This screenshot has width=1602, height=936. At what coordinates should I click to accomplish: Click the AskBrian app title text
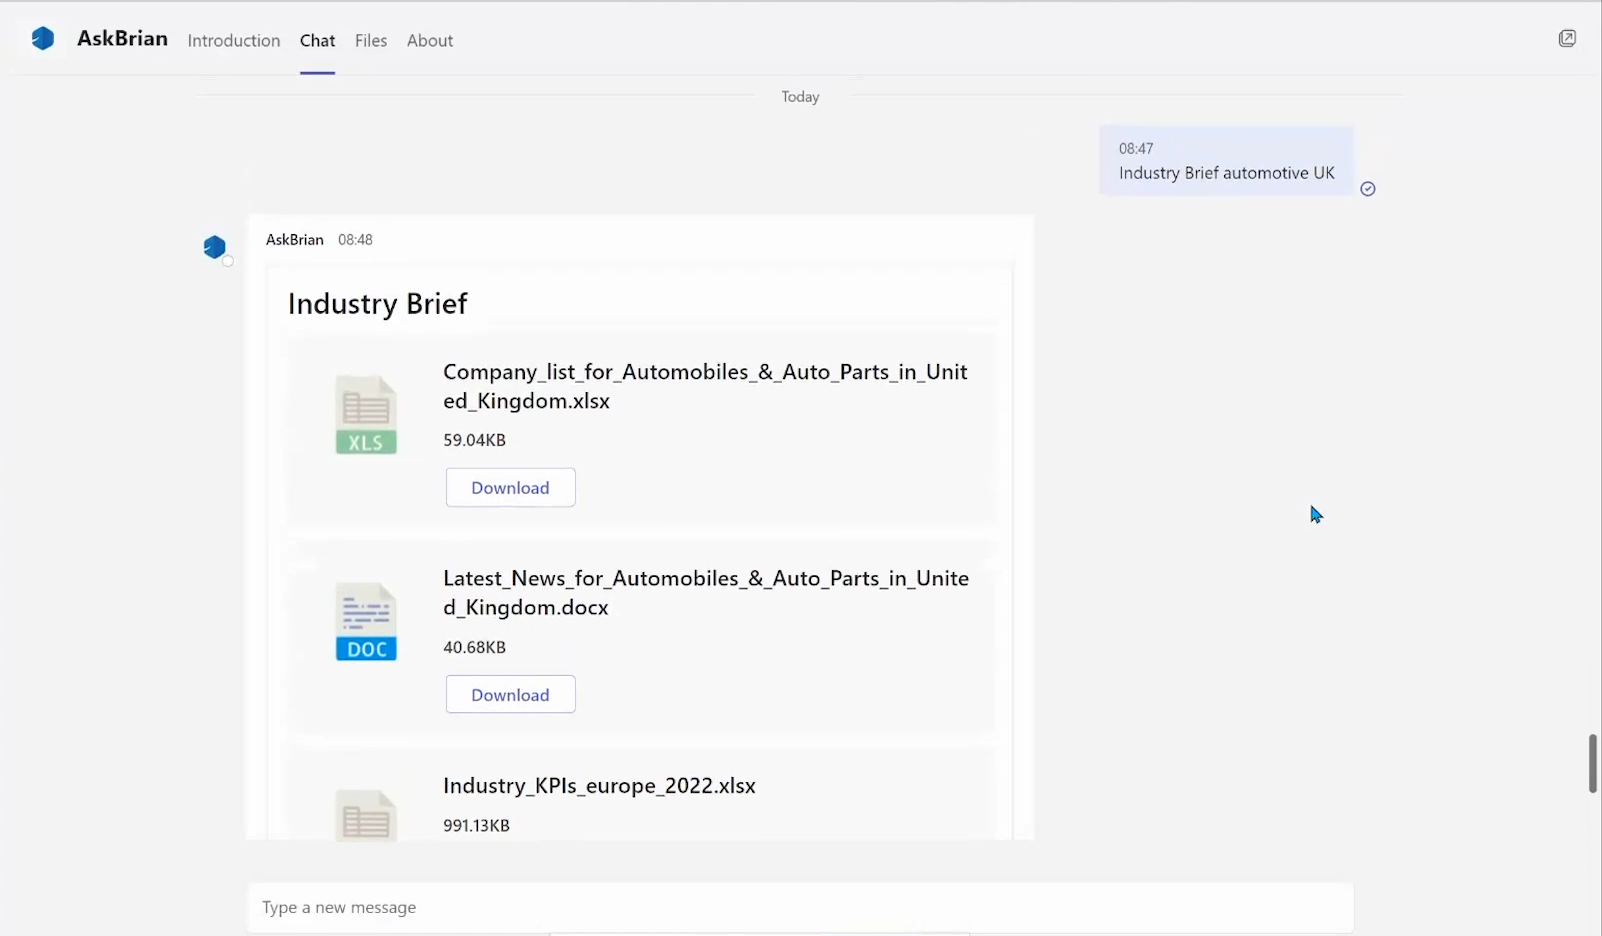(122, 38)
